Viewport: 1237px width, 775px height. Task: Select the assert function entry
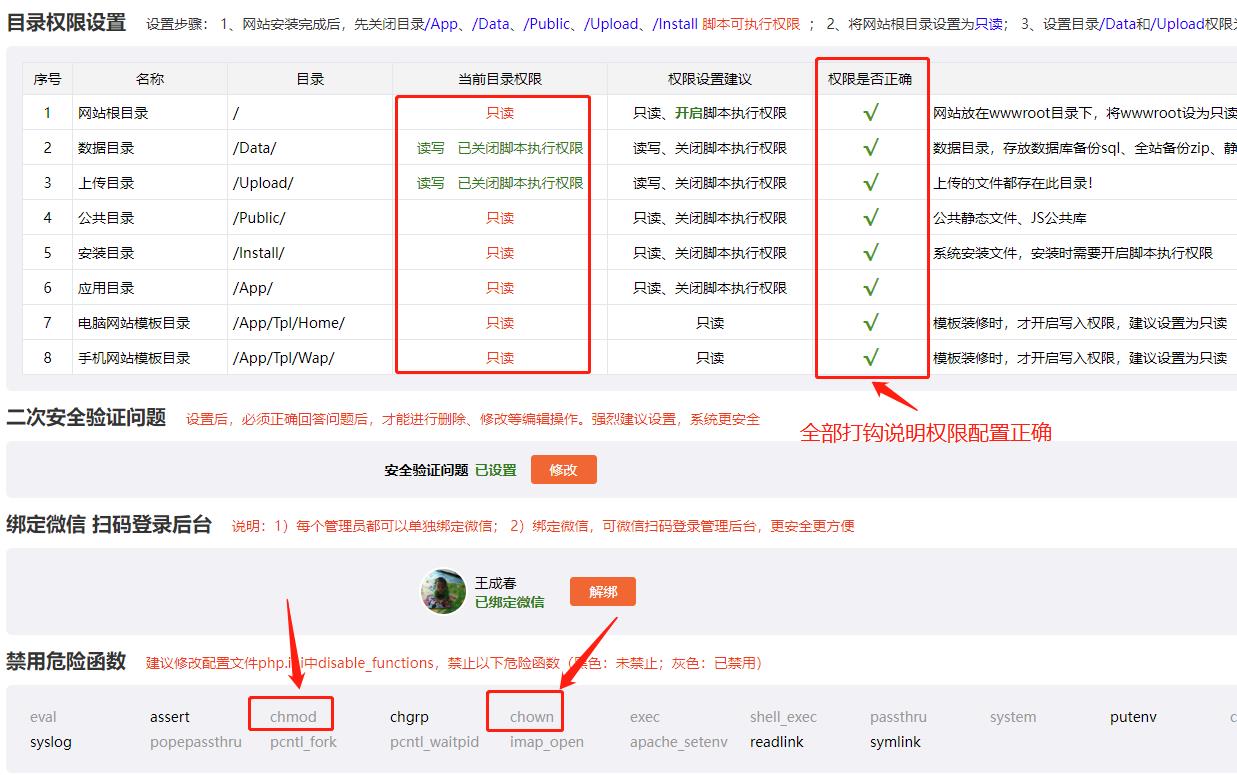point(170,717)
